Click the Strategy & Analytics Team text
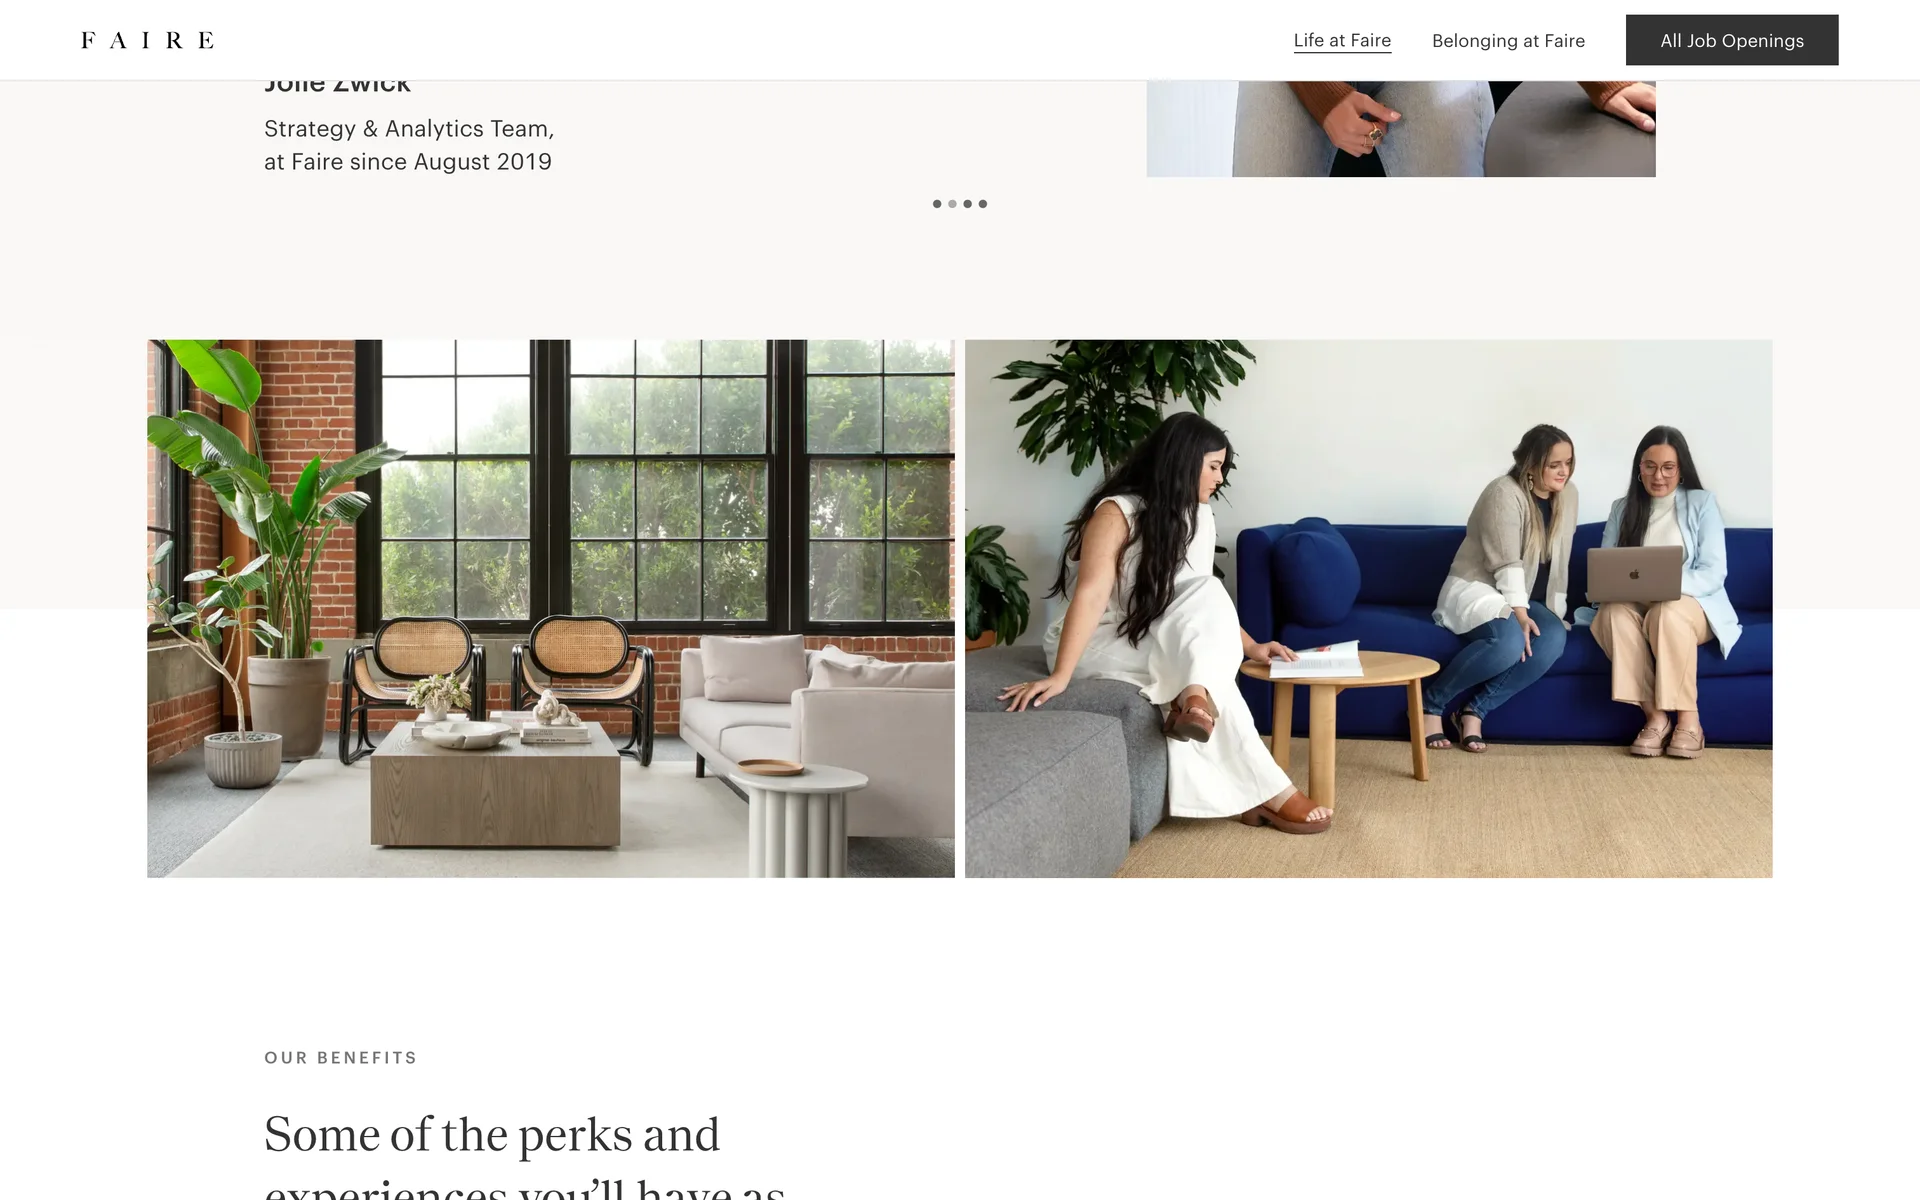The image size is (1920, 1200). (x=409, y=129)
